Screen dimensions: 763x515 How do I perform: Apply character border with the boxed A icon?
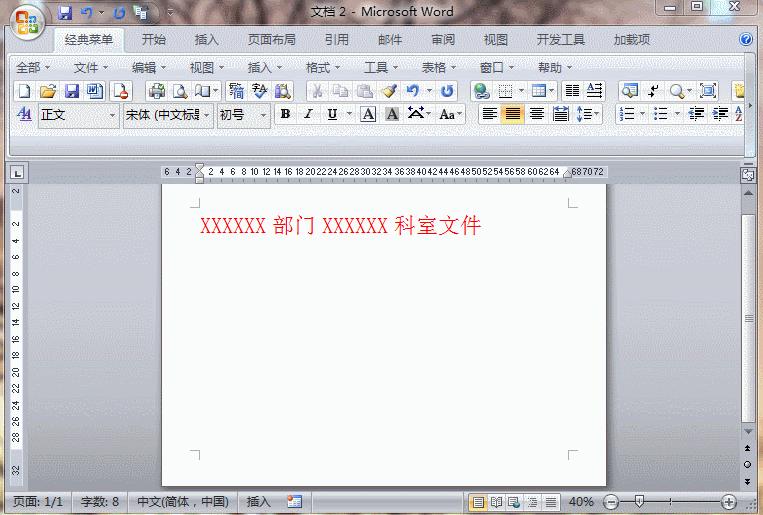tap(368, 115)
